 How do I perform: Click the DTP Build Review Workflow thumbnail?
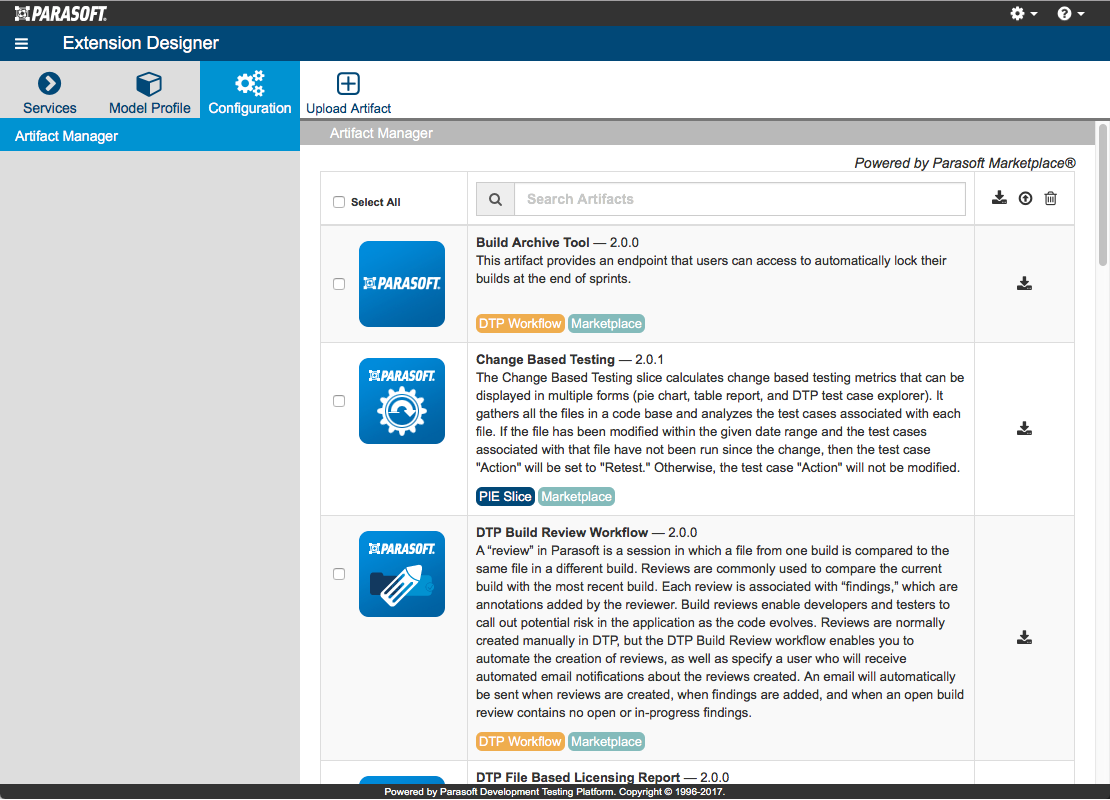402,574
